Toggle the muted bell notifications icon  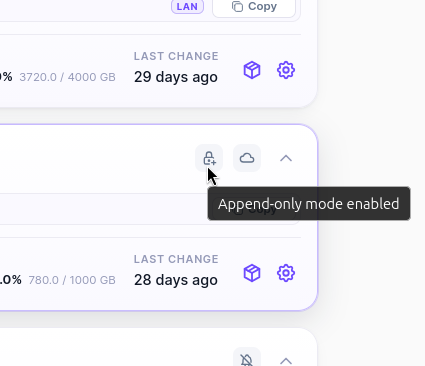point(247,359)
